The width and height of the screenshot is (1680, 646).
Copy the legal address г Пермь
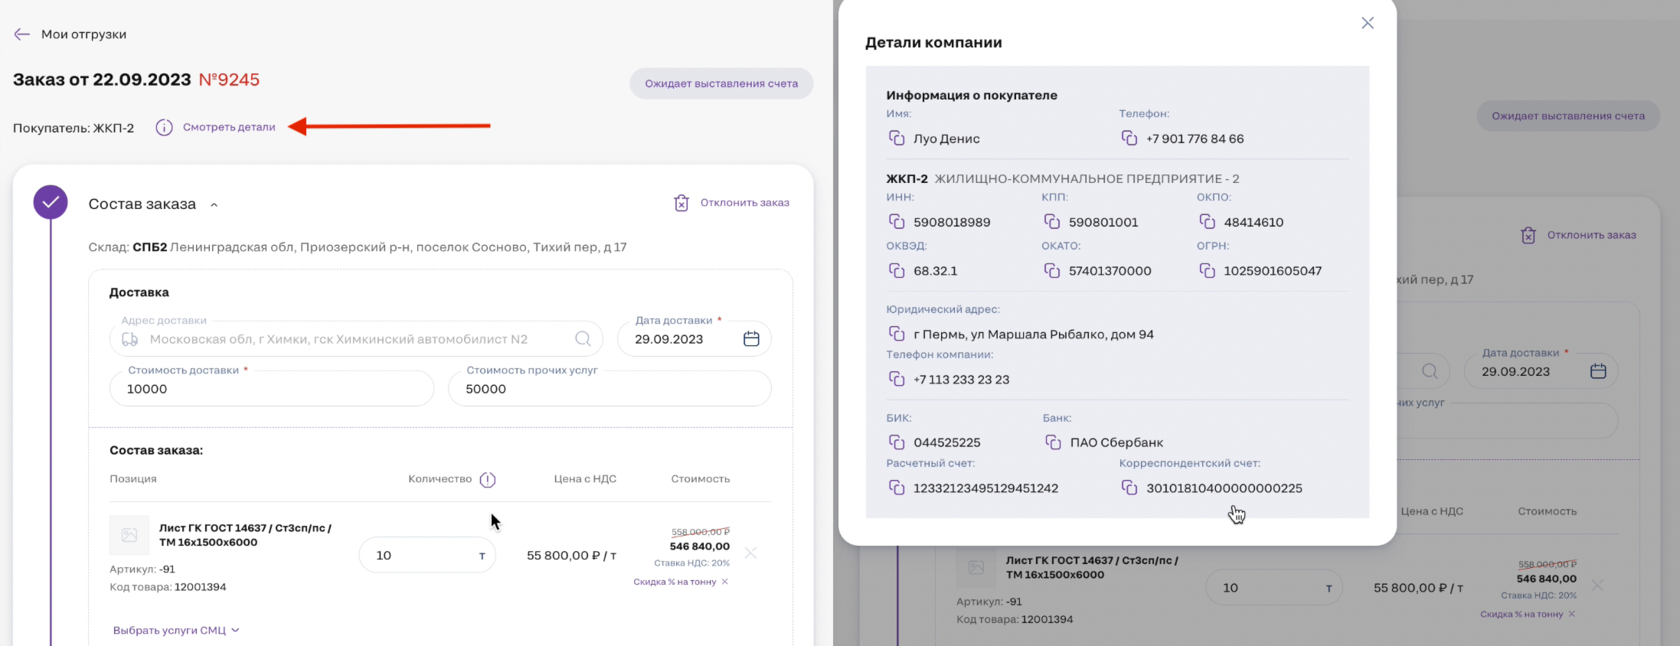896,334
